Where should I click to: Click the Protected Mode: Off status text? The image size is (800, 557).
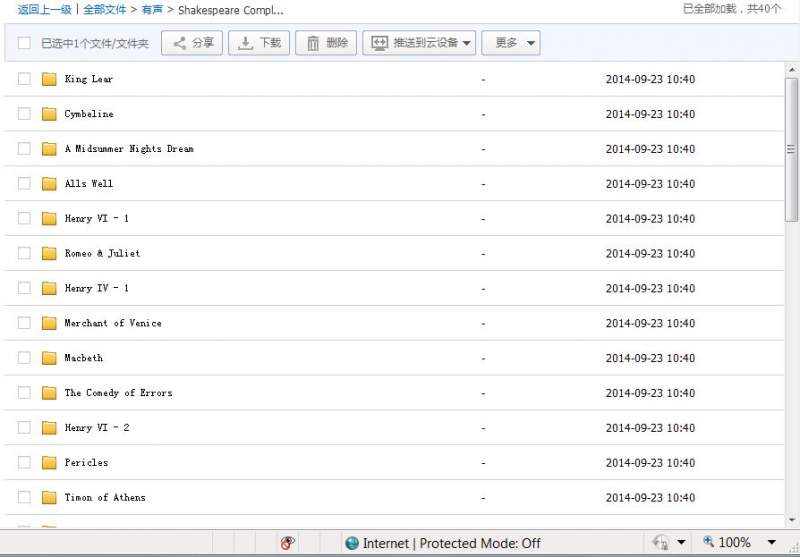pyautogui.click(x=480, y=543)
